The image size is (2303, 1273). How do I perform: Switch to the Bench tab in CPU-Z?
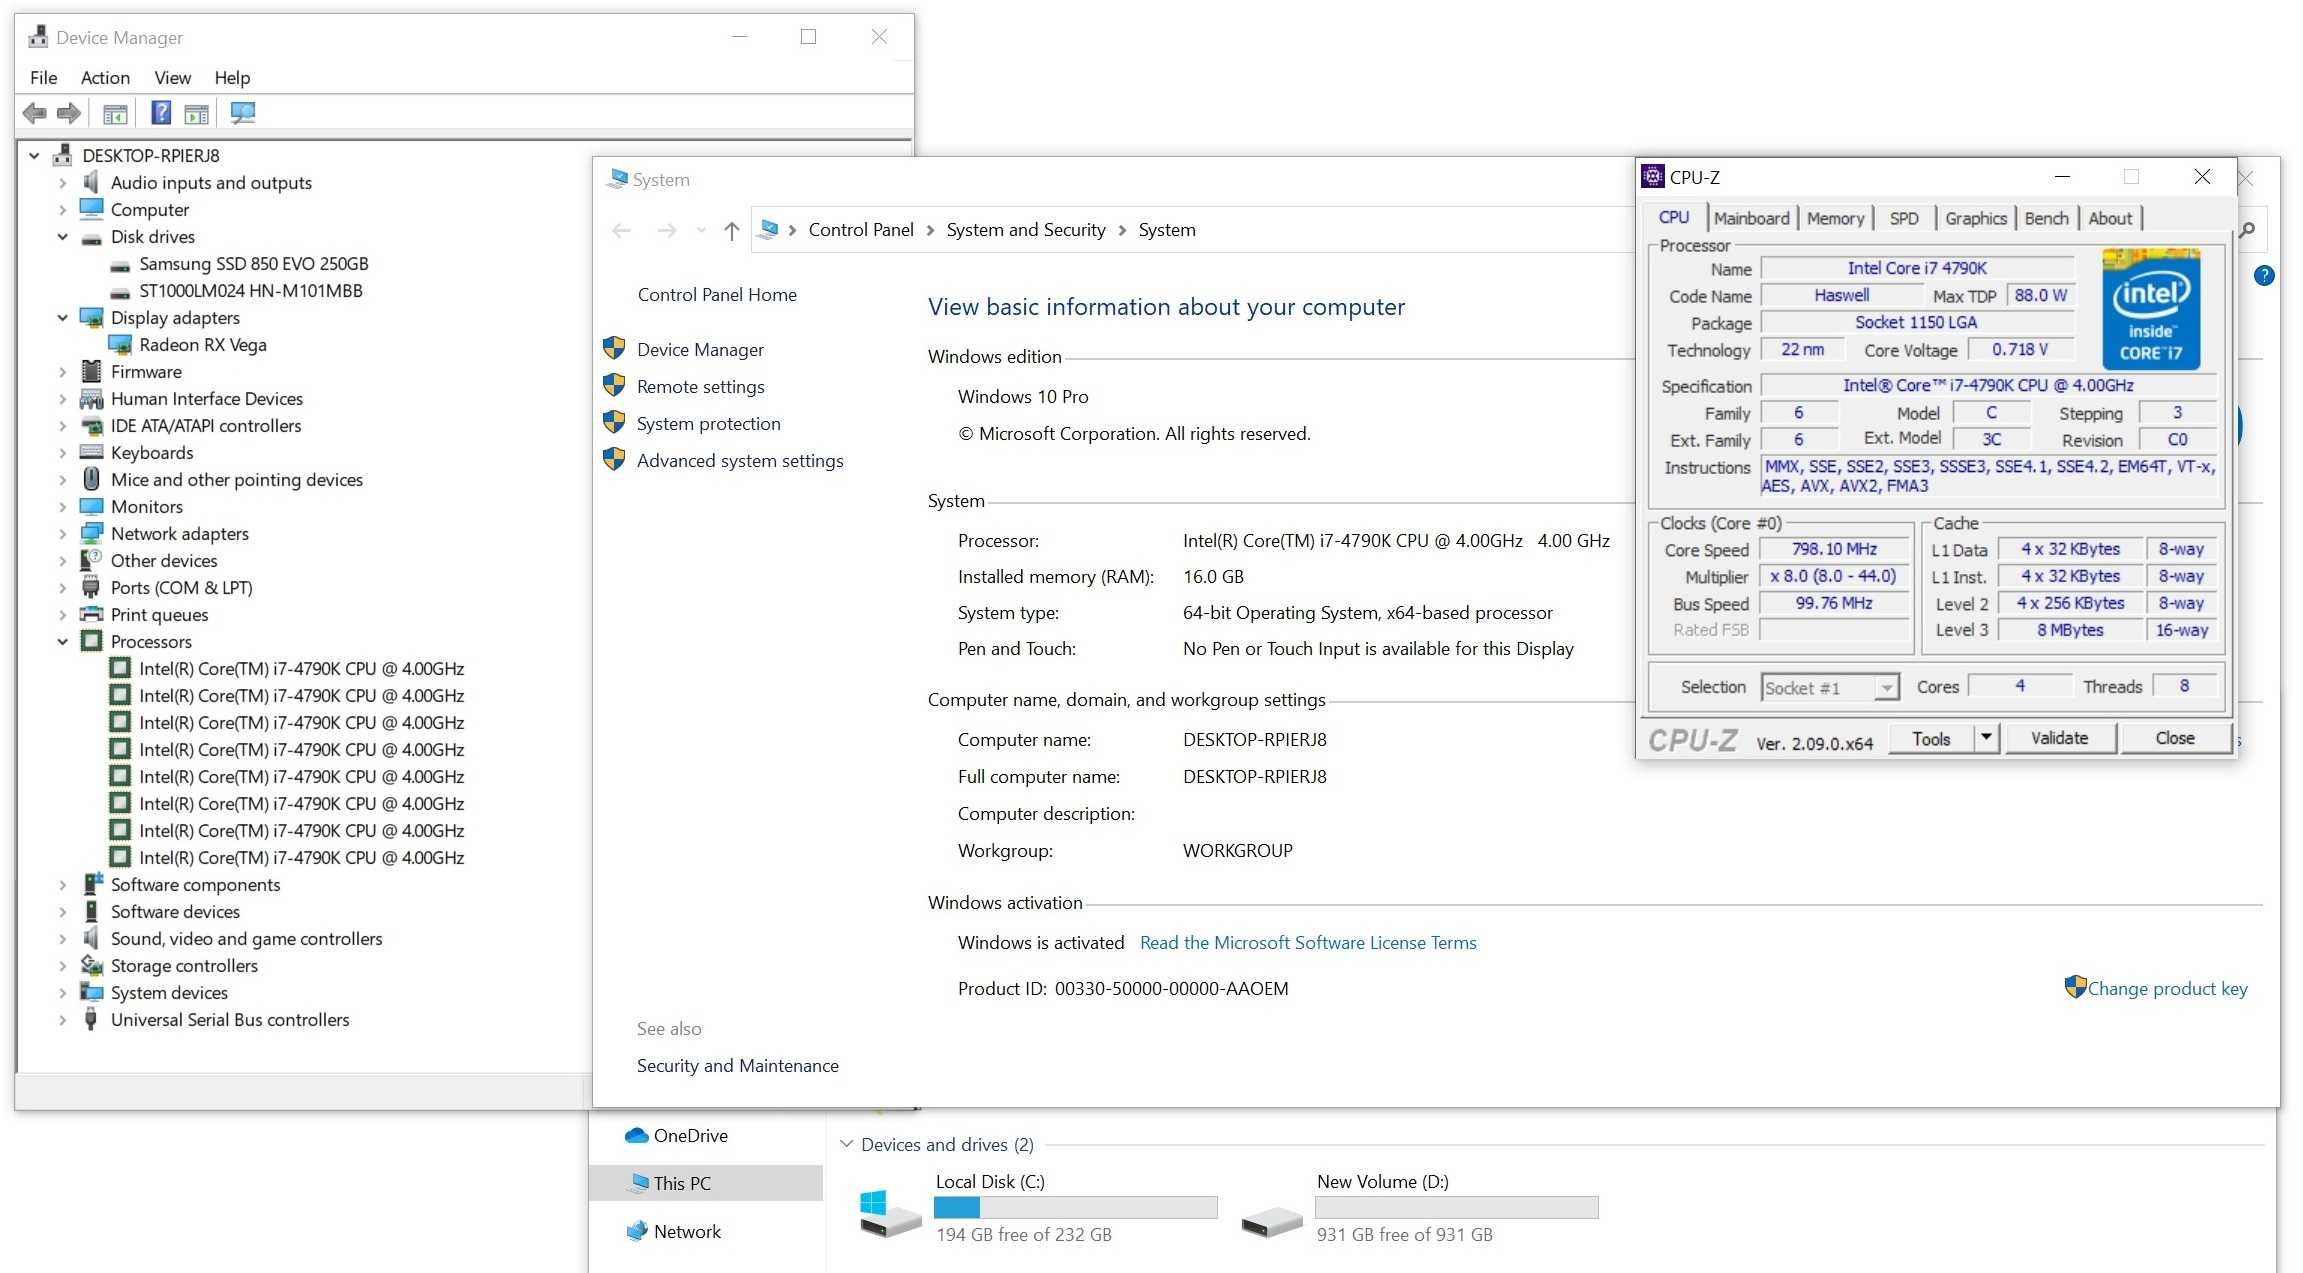tap(2046, 218)
